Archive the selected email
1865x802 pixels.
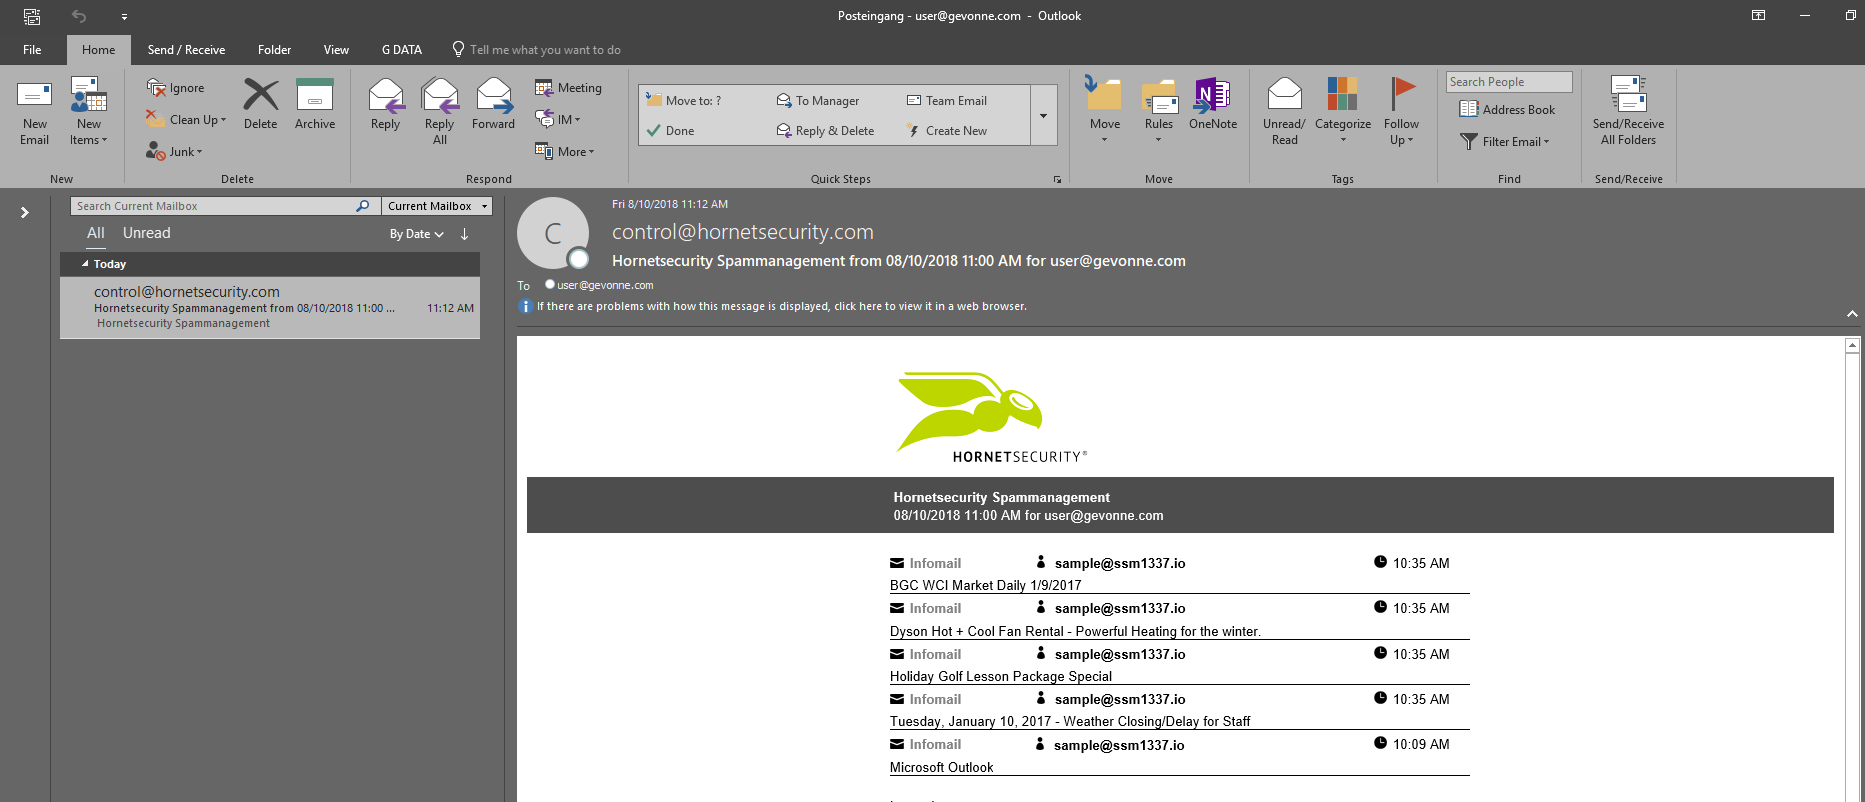pos(314,105)
